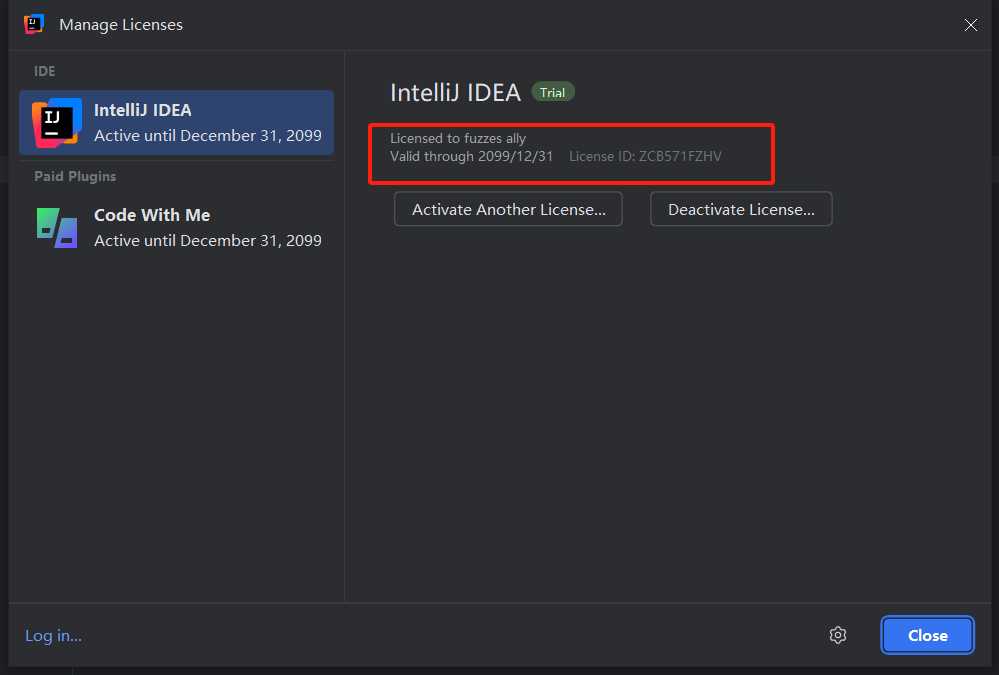Click the Paid Plugins section header

pyautogui.click(x=75, y=177)
